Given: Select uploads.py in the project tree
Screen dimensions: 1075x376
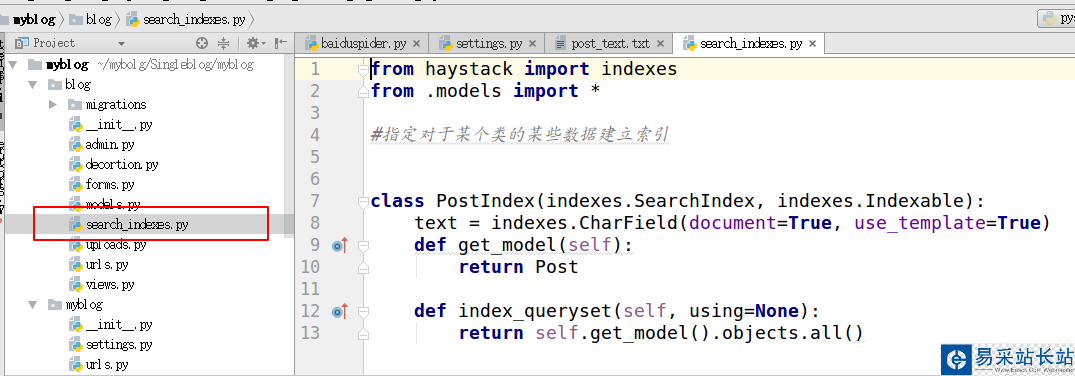Looking at the screenshot, I should click(116, 244).
